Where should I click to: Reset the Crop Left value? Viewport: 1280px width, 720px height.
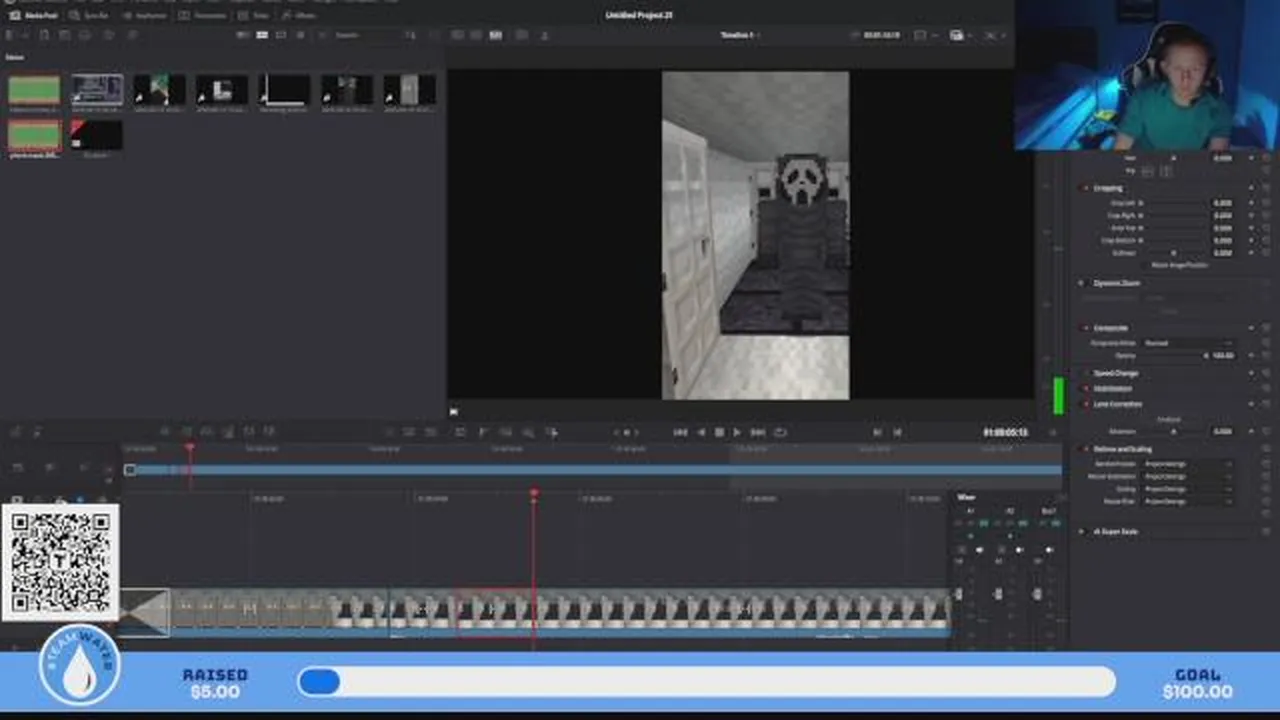tap(1266, 203)
